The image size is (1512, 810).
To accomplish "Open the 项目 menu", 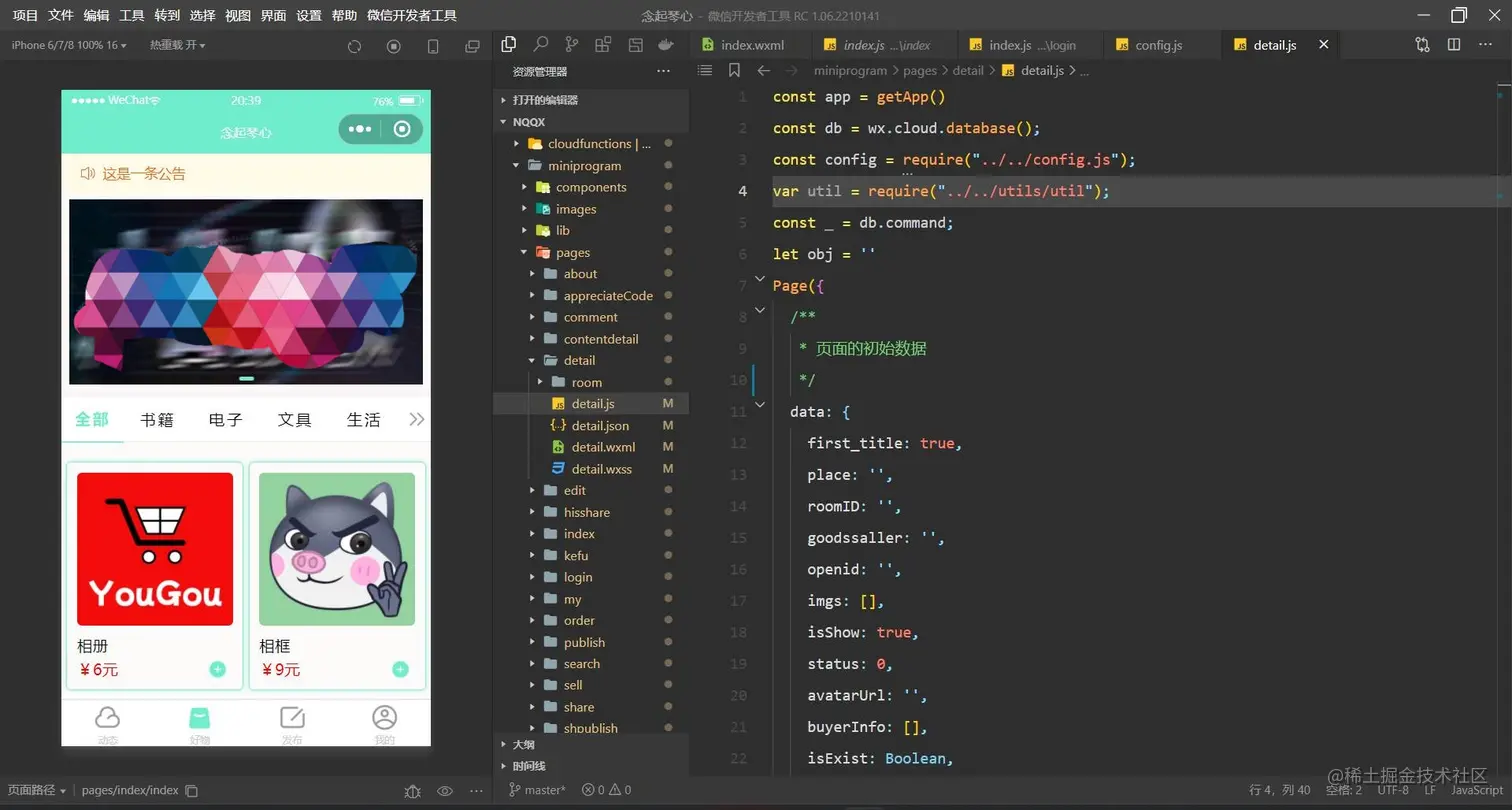I will pyautogui.click(x=25, y=15).
